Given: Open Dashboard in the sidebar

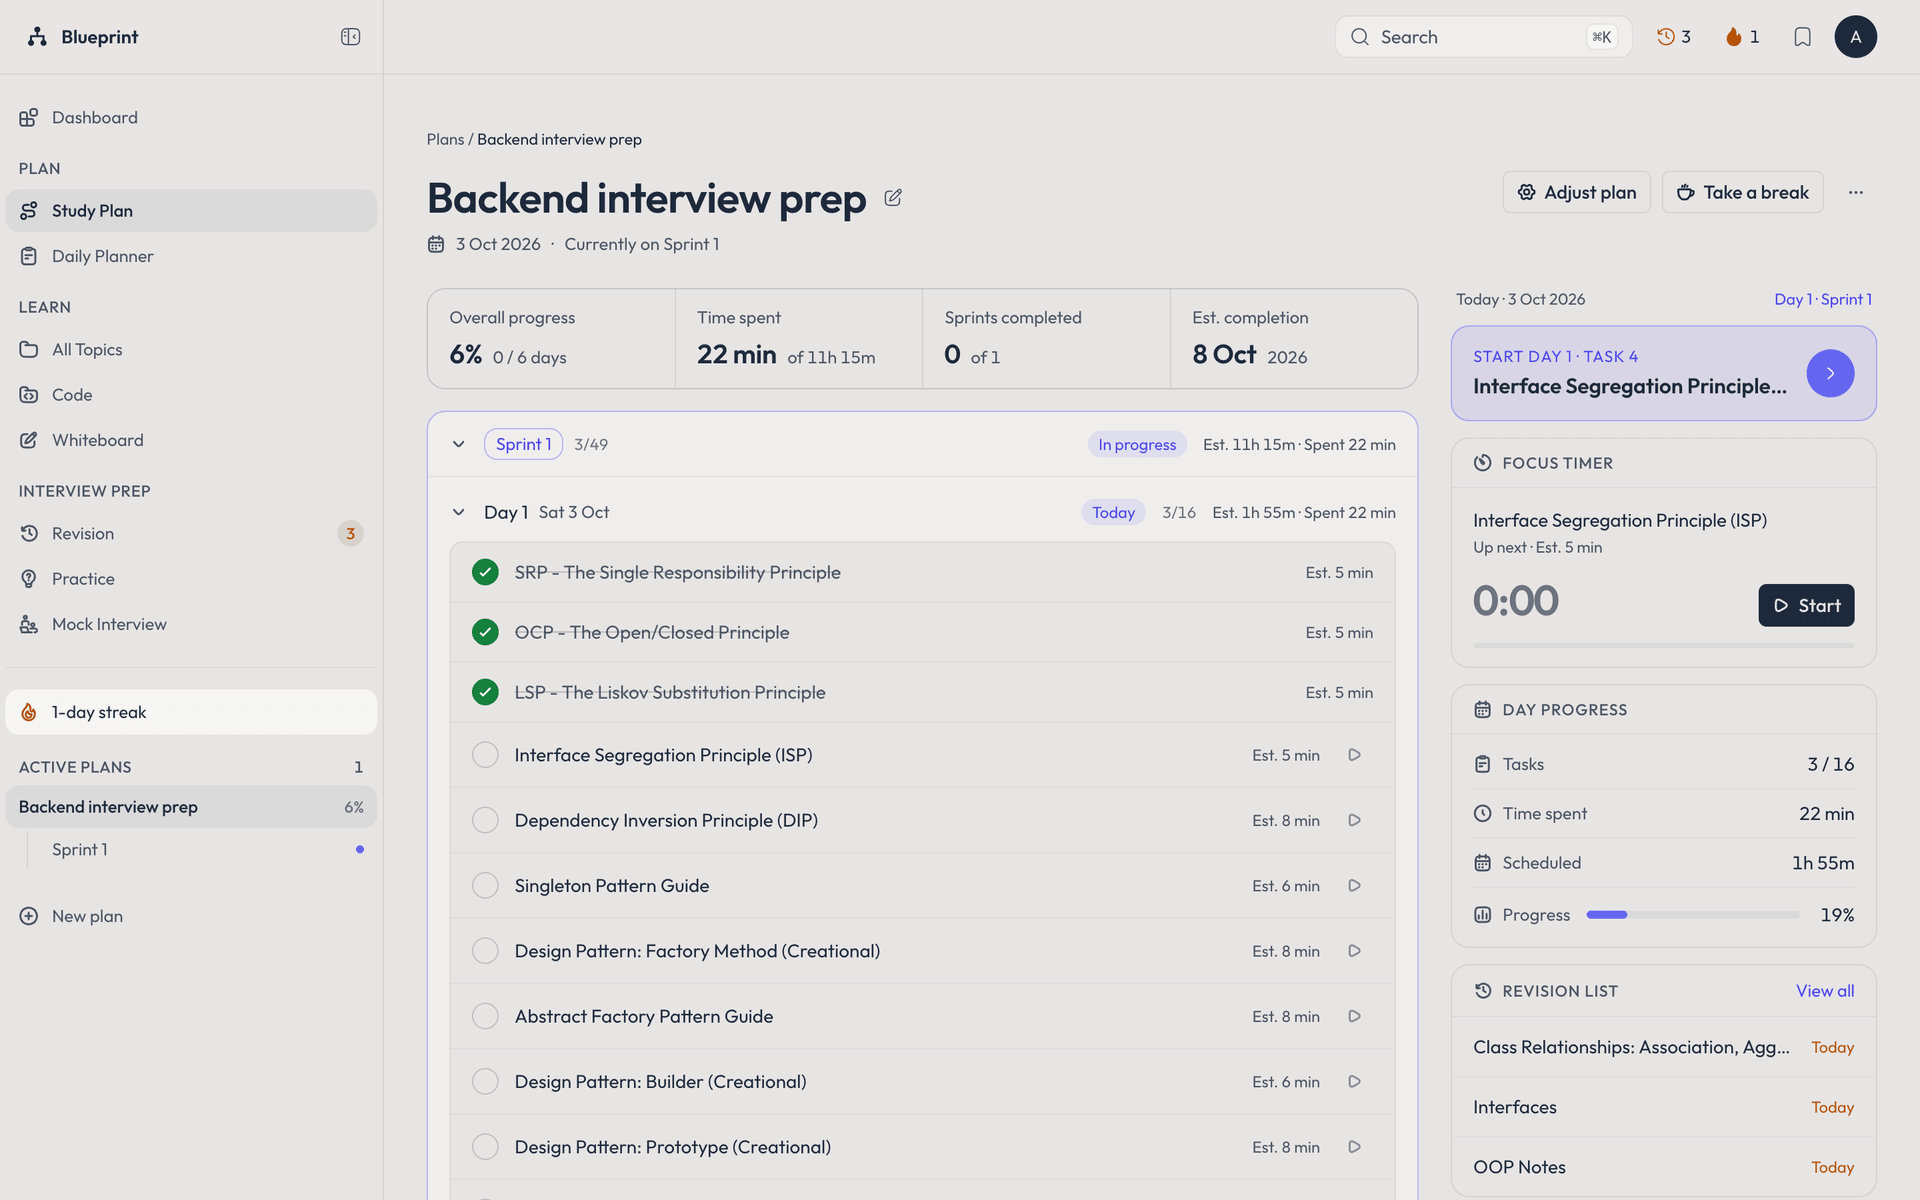Looking at the screenshot, I should click(x=191, y=117).
